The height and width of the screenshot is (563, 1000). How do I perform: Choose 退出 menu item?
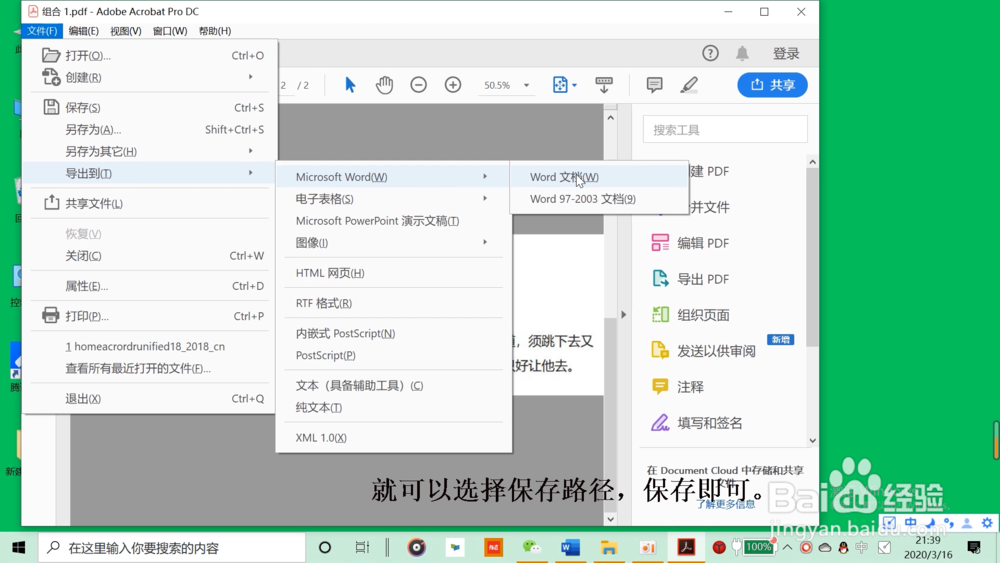[x=149, y=398]
